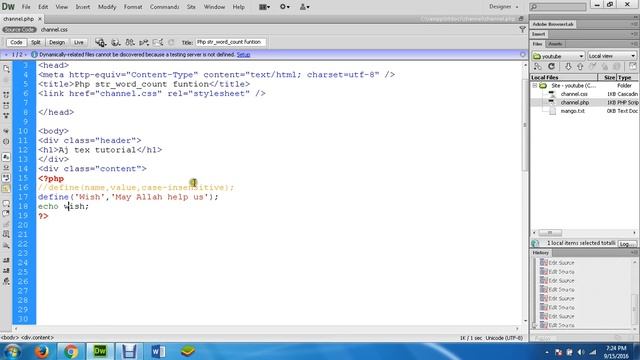Click the Get files down-arrow icon
Viewport: 640px width, 360px height.
(x=568, y=67)
